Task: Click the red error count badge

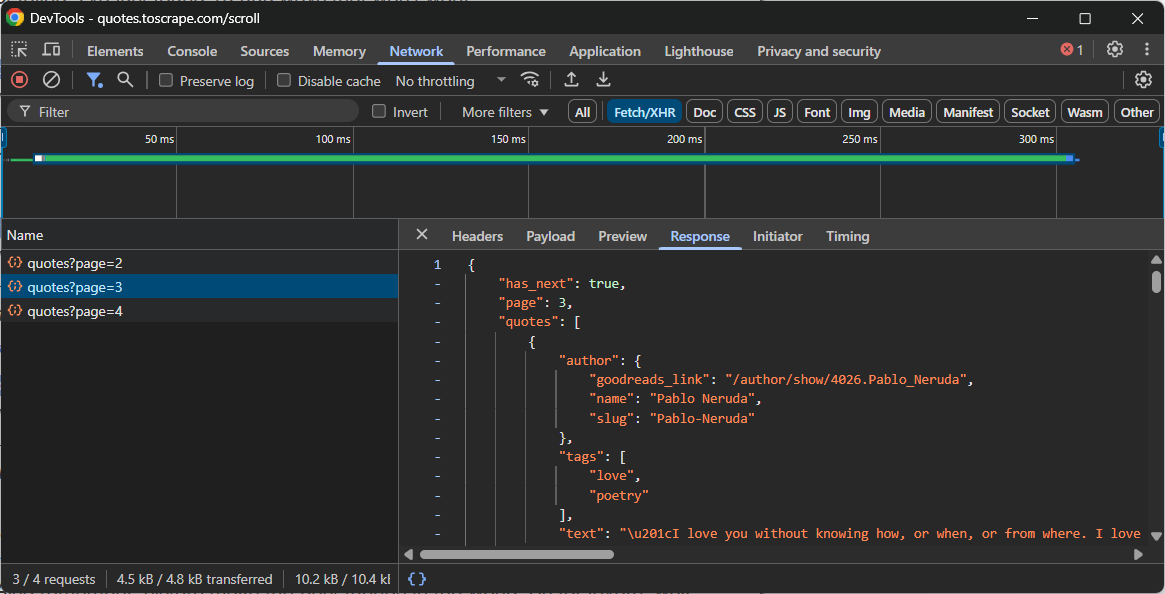Action: pos(1072,50)
